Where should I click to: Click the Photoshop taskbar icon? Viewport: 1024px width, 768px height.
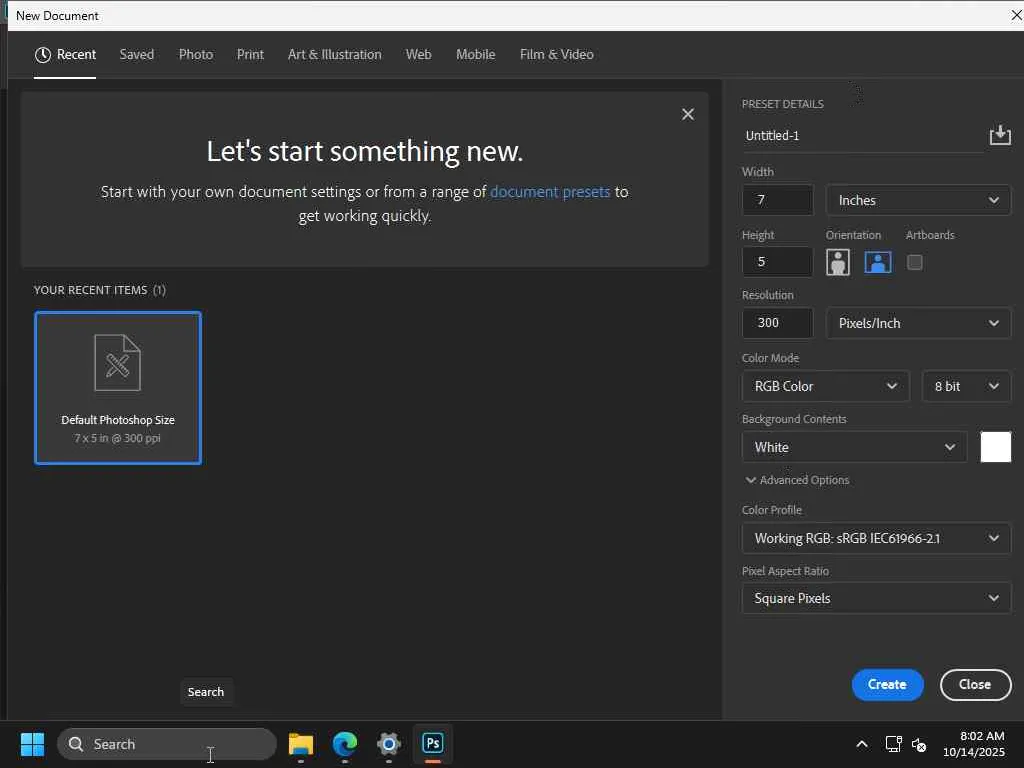coord(432,743)
